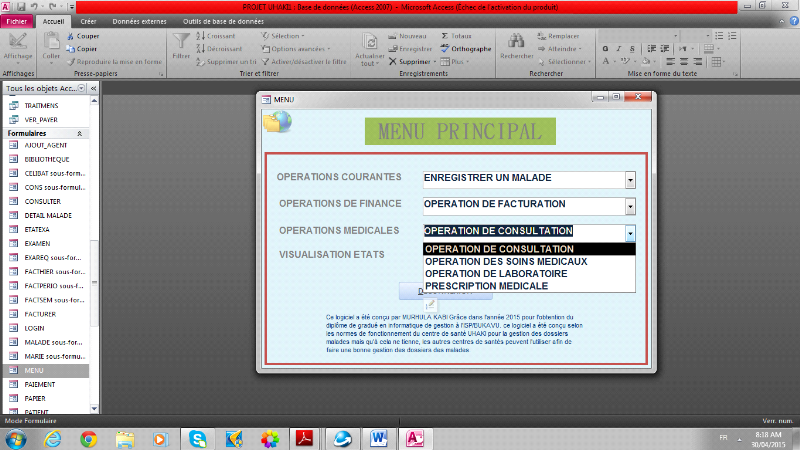Open Sélectionner dropdown

[x=564, y=62]
